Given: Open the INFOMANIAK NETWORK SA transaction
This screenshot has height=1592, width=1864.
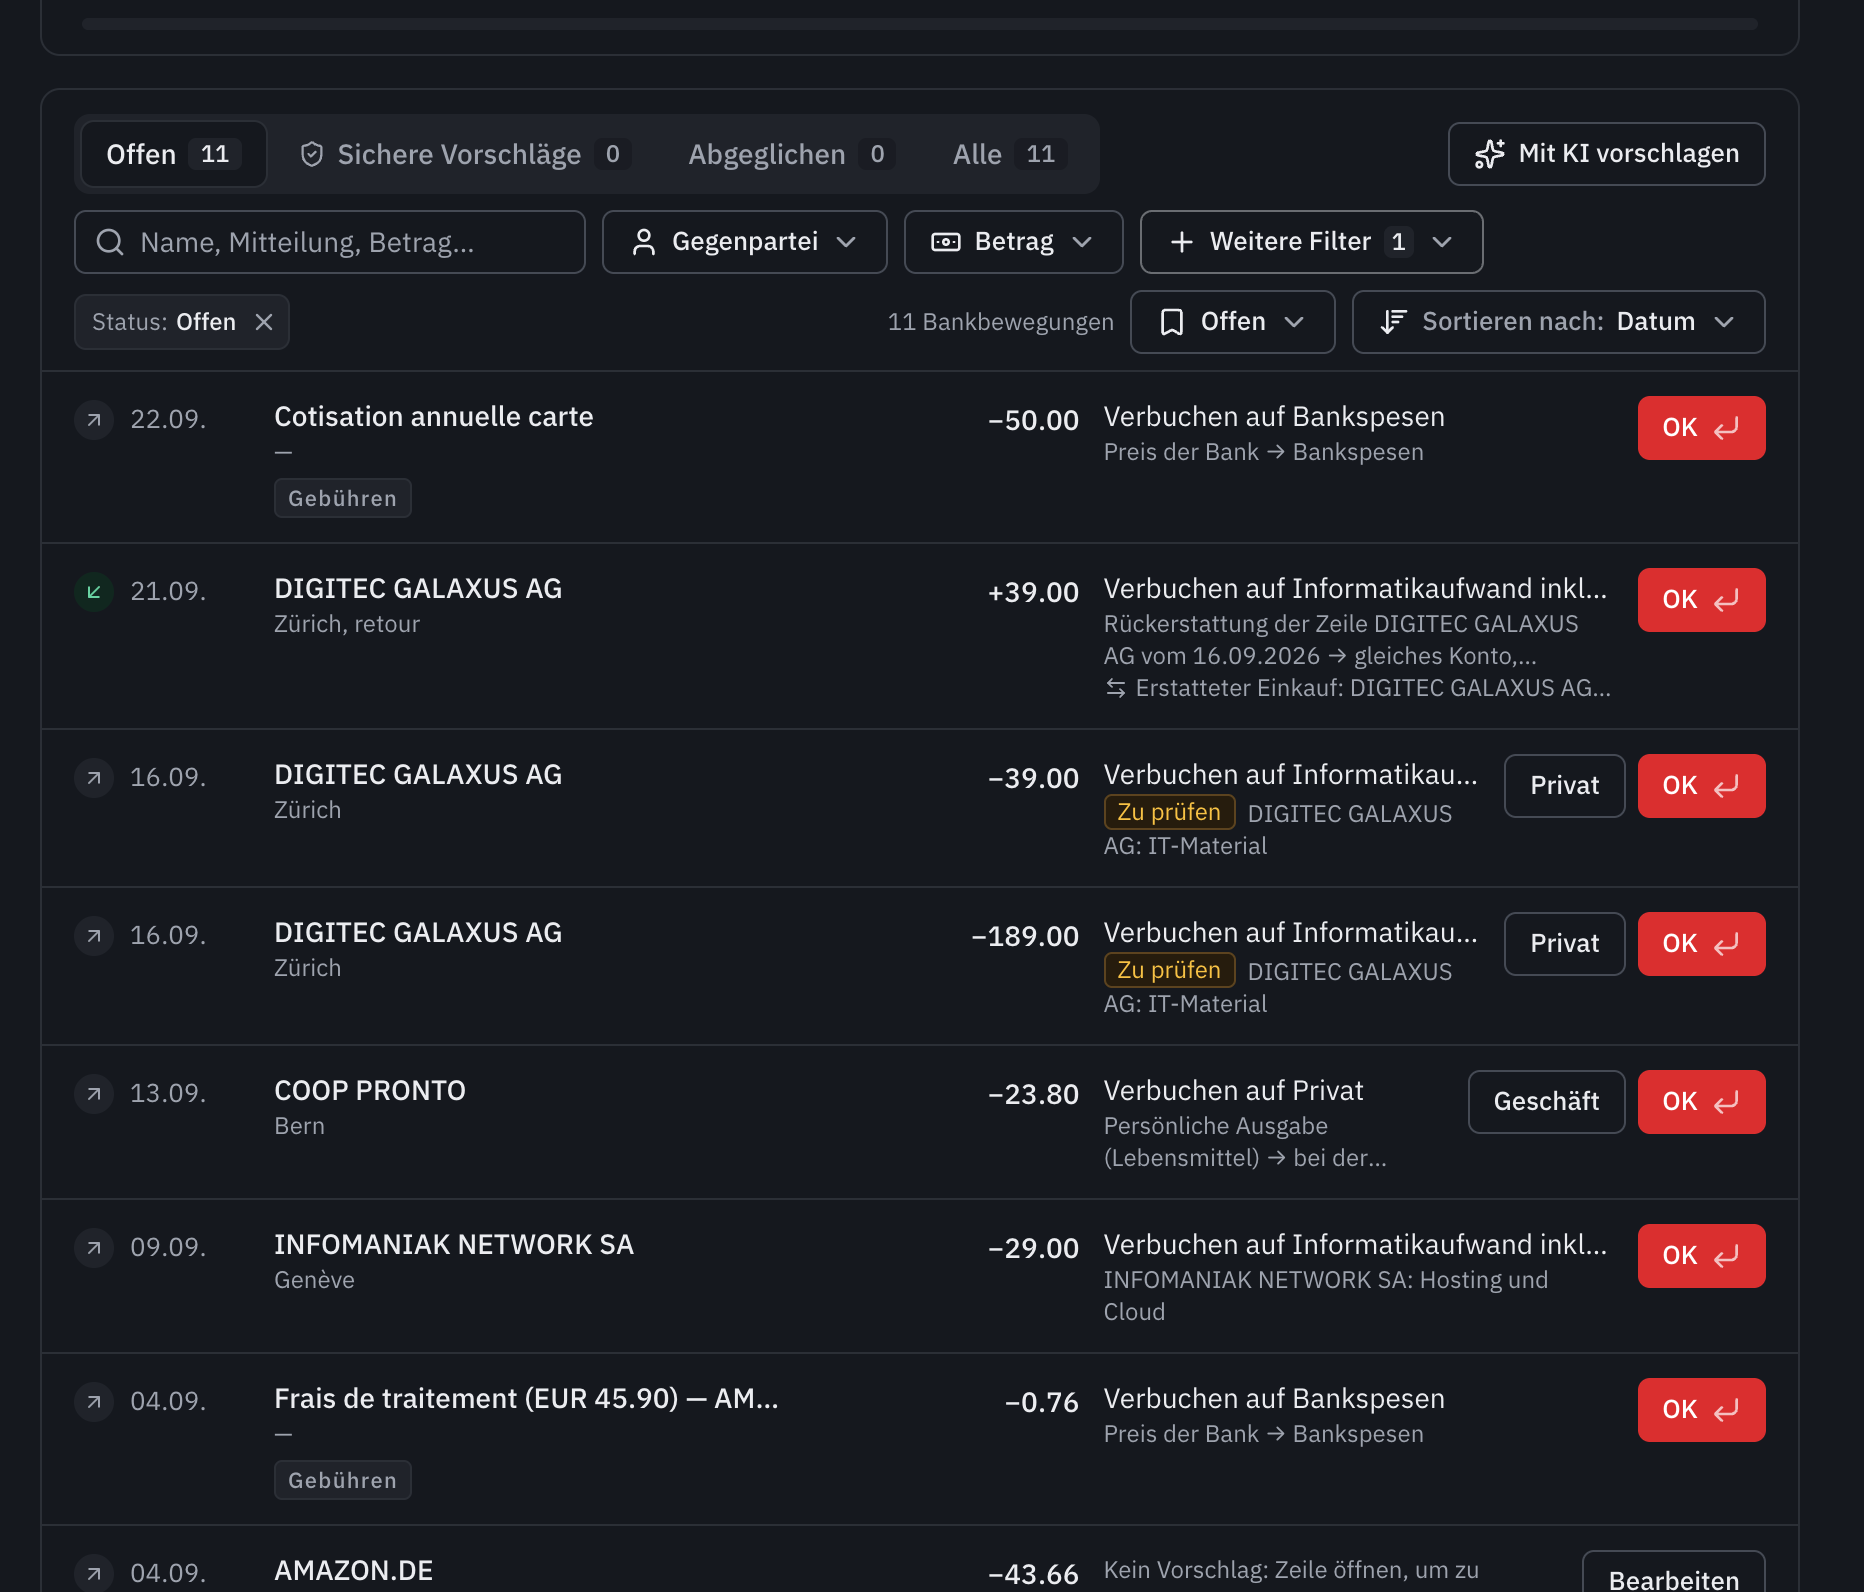Looking at the screenshot, I should click(x=920, y=1277).
